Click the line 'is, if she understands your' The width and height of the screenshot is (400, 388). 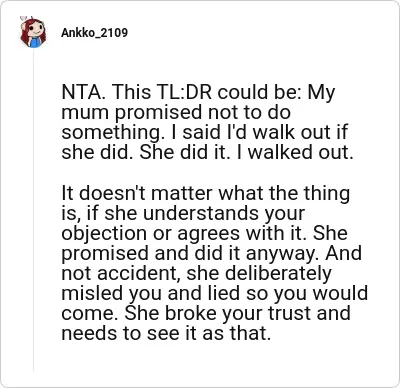[183, 213]
